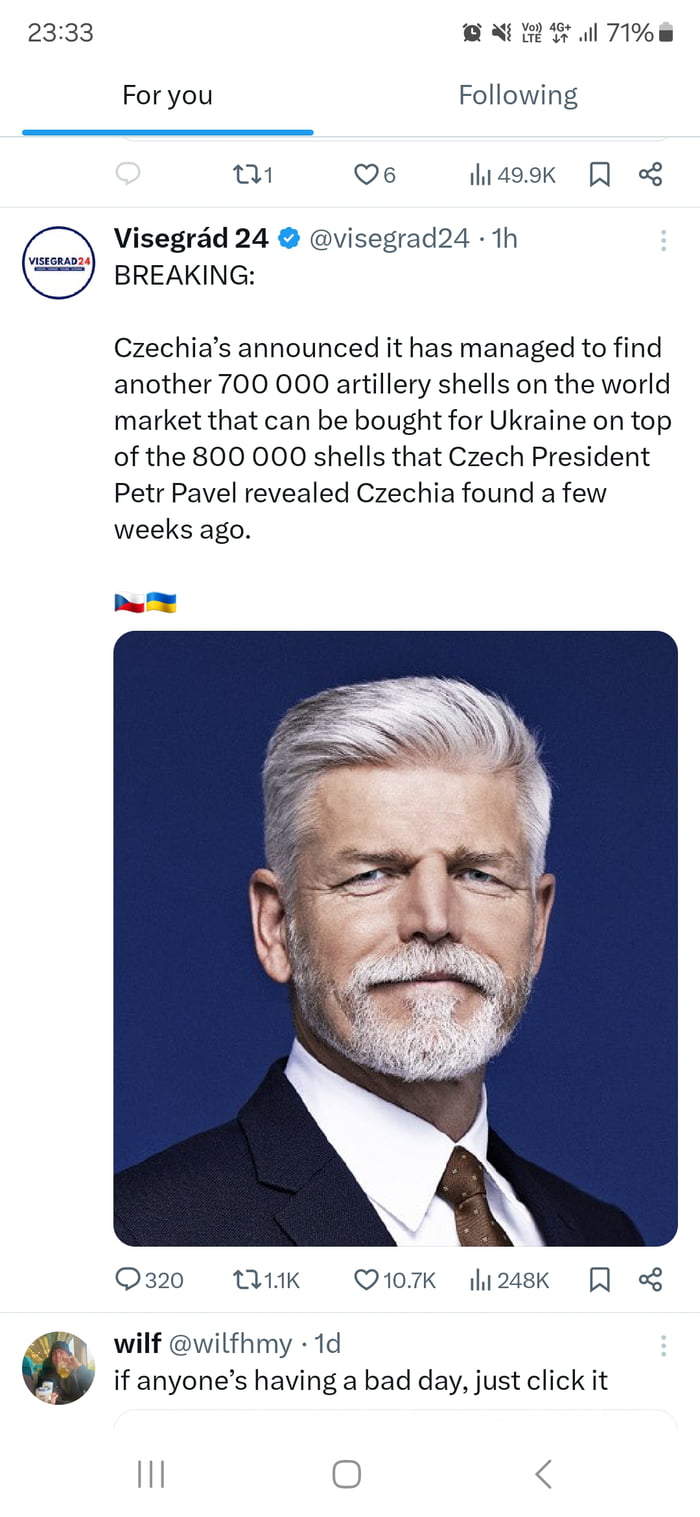The image size is (700, 1517).
Task: Open the @visegrad24 handle link
Action: click(x=389, y=238)
